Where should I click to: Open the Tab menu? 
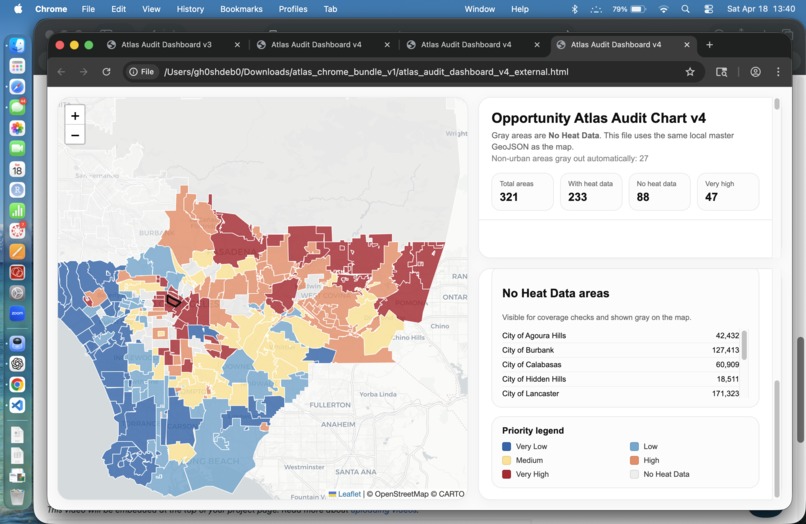point(331,9)
